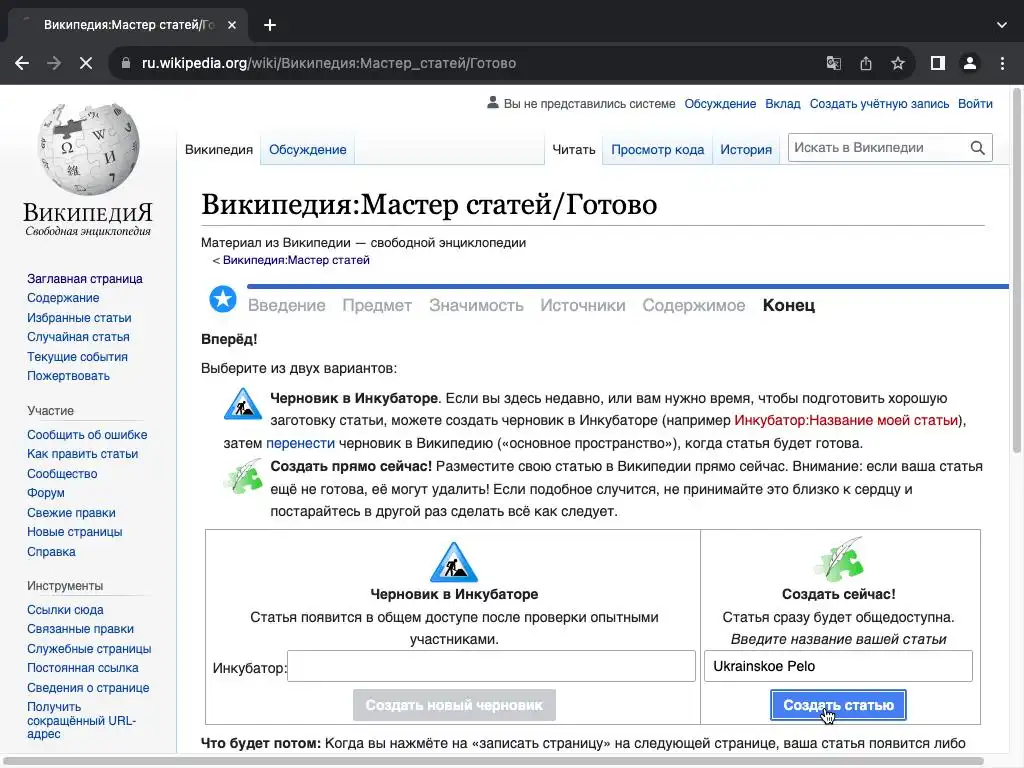This screenshot has height=768, width=1024.
Task: Click the Источники wizard step
Action: [x=583, y=305]
